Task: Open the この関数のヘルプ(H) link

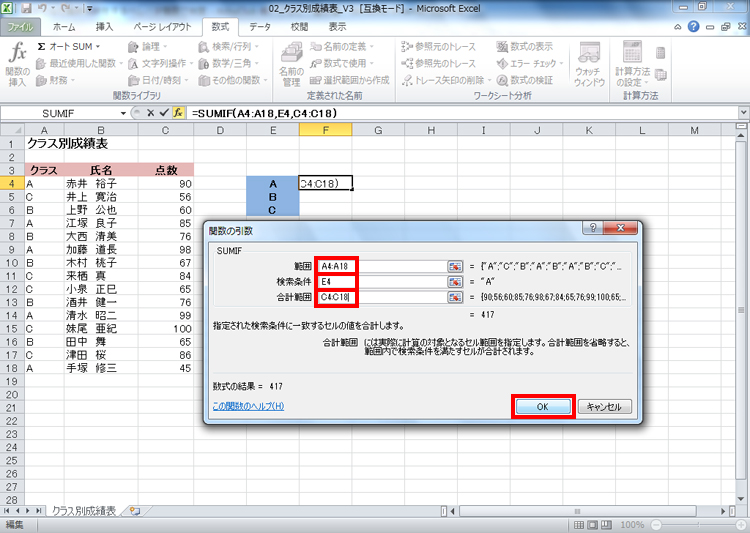Action: 248,406
